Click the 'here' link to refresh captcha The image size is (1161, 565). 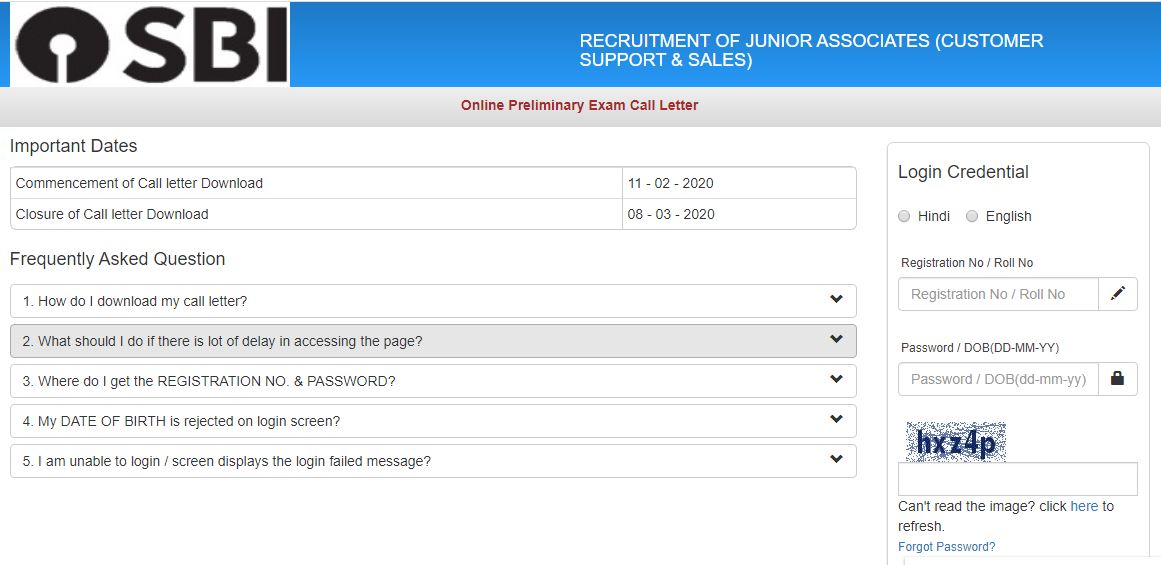pyautogui.click(x=1084, y=506)
